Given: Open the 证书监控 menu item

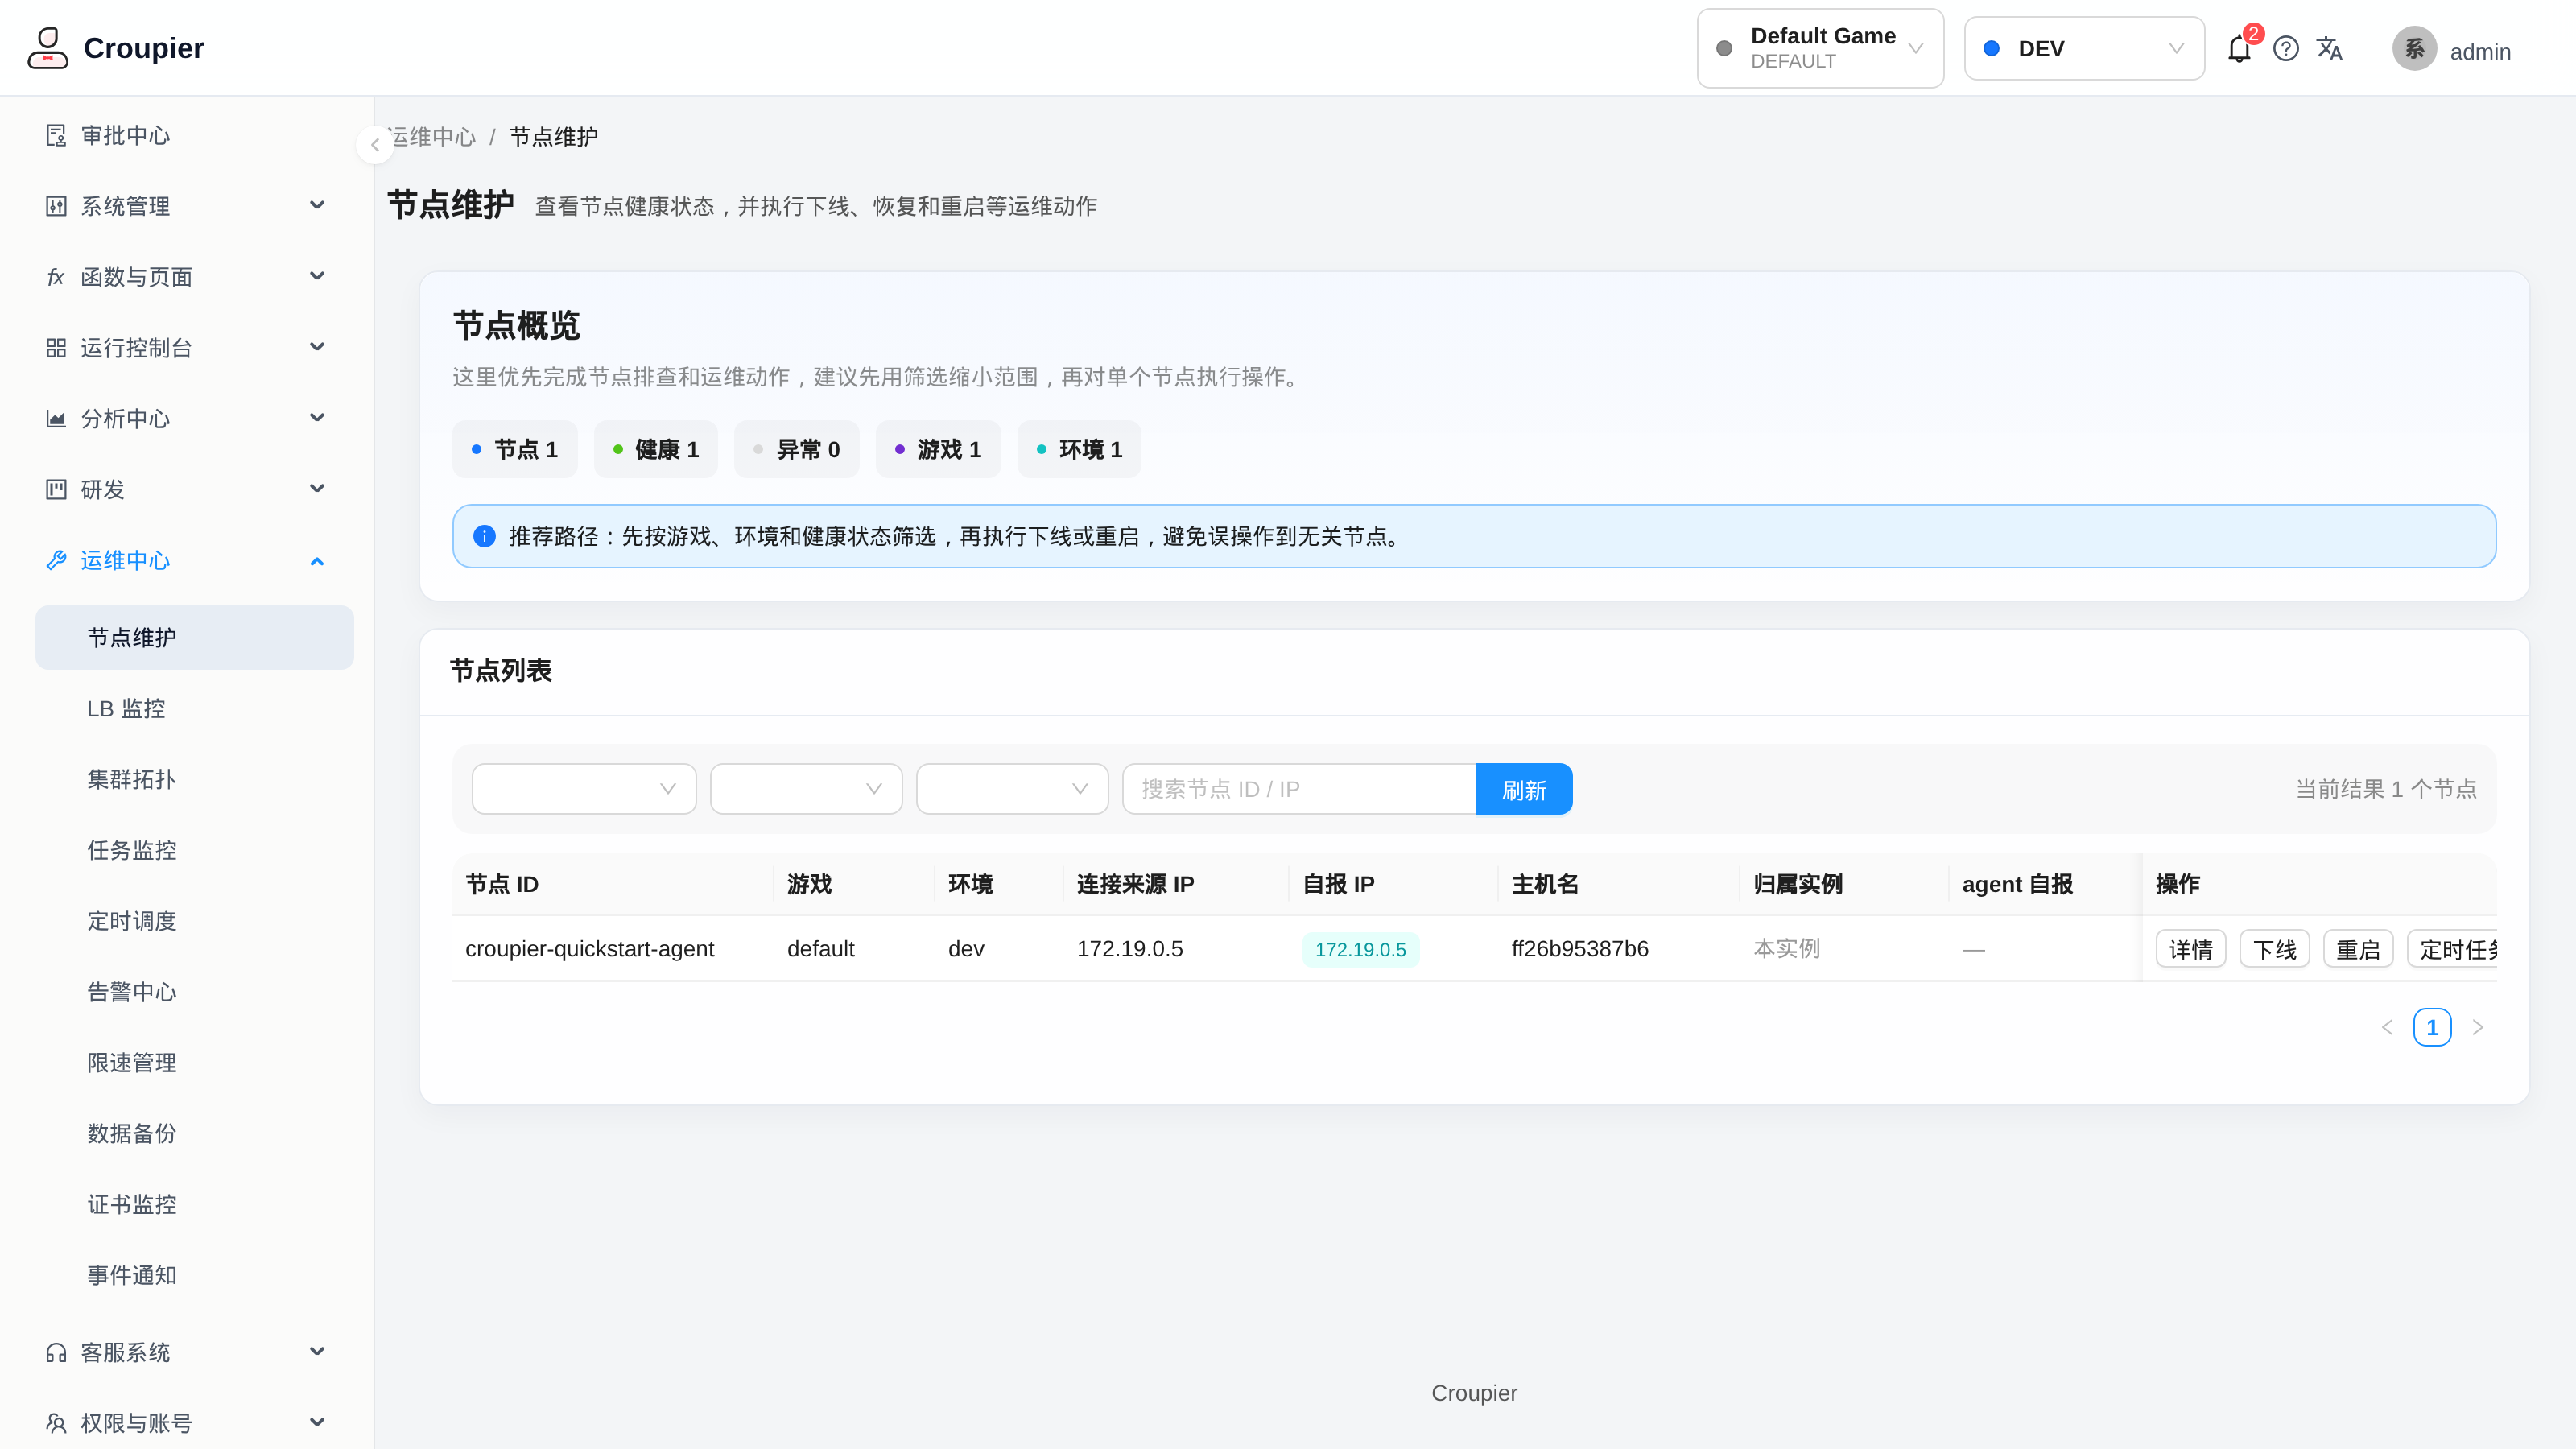Looking at the screenshot, I should 194,1204.
